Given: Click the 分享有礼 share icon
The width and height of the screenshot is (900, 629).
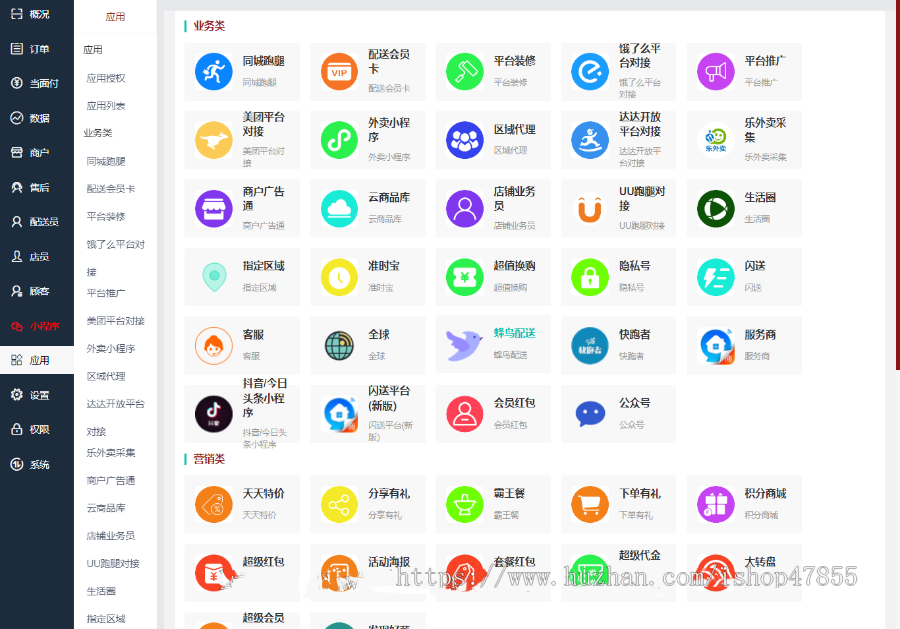Looking at the screenshot, I should 339,504.
